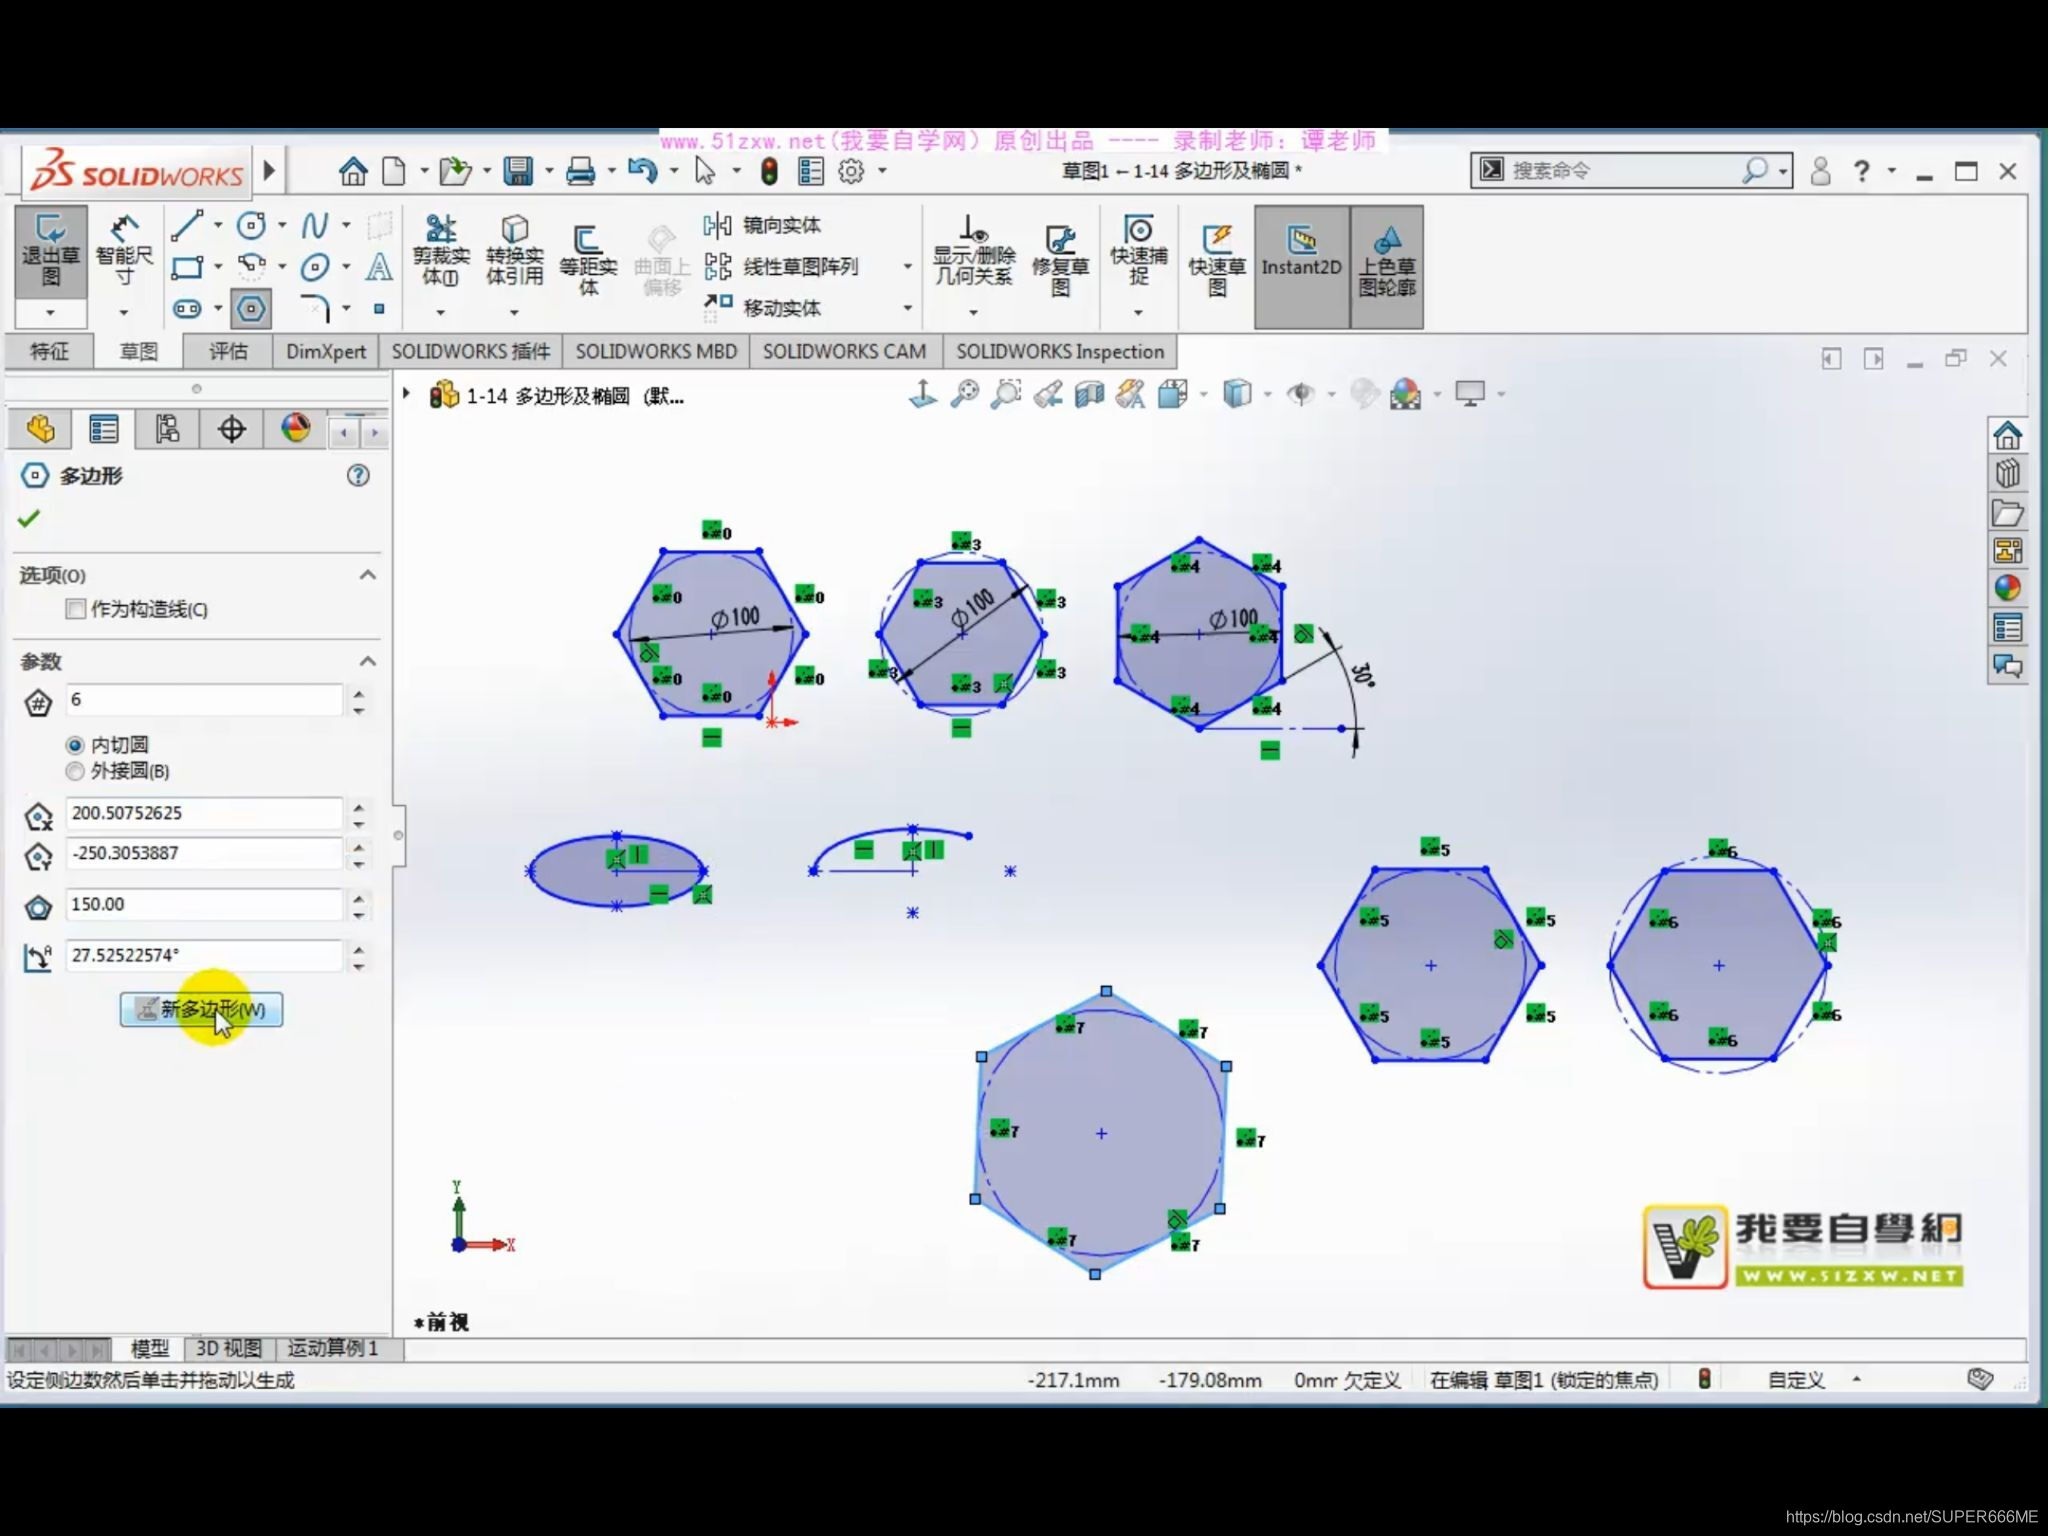Click the 新多边形 button
Screen dimensions: 2048x1536
pos(201,1009)
